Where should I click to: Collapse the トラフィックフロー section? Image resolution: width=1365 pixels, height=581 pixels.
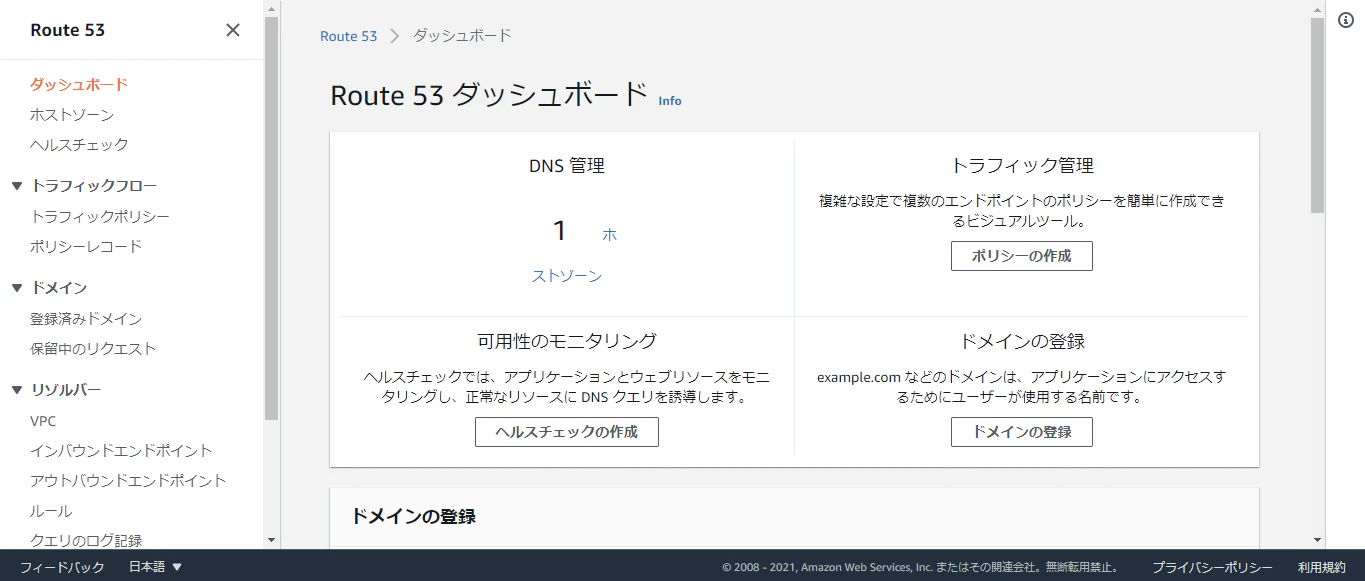pos(16,186)
